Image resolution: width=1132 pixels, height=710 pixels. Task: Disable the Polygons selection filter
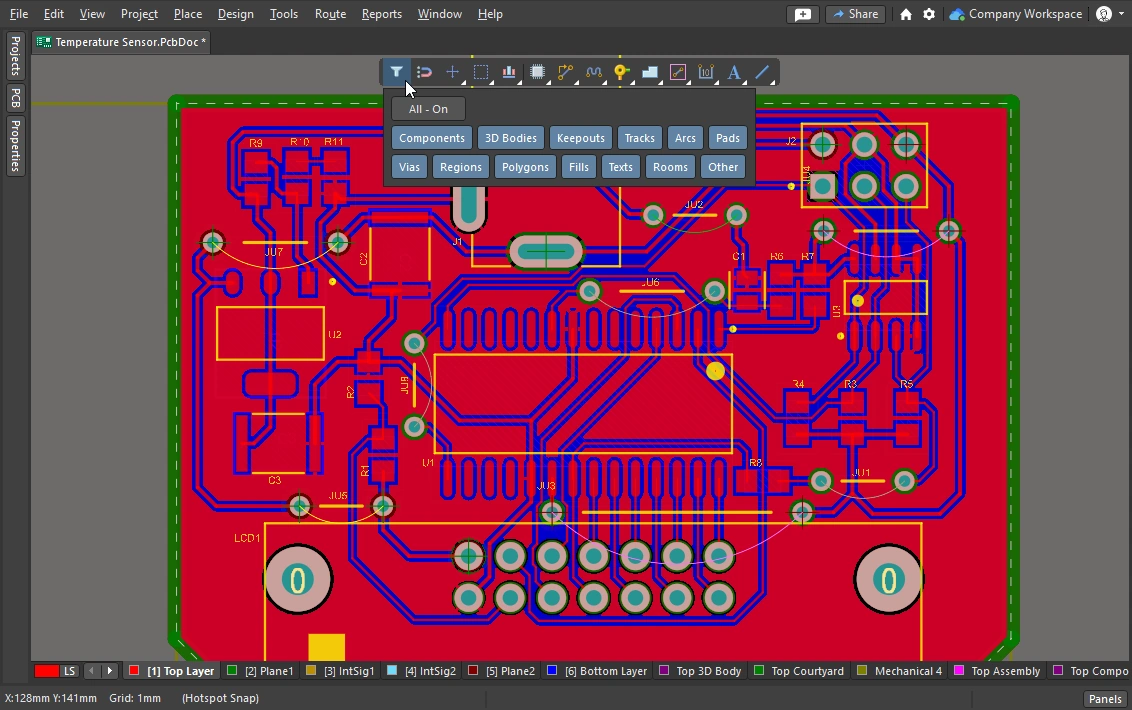pos(525,167)
